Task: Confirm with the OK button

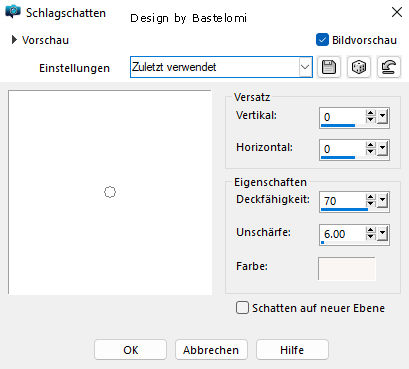Action: click(130, 350)
